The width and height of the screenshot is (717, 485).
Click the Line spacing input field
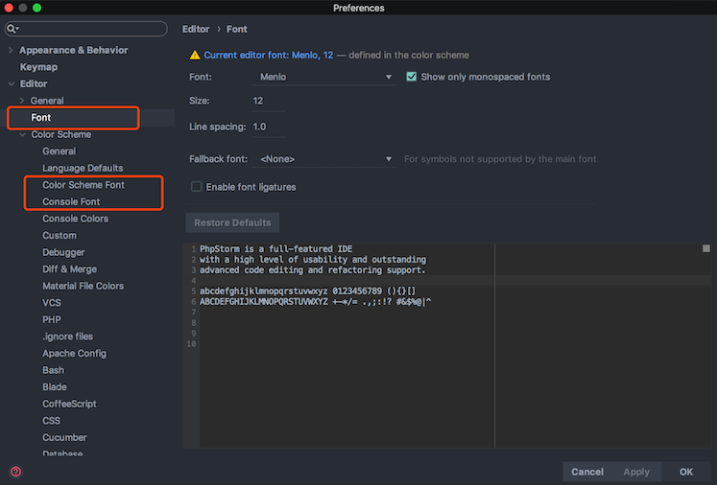(268, 127)
